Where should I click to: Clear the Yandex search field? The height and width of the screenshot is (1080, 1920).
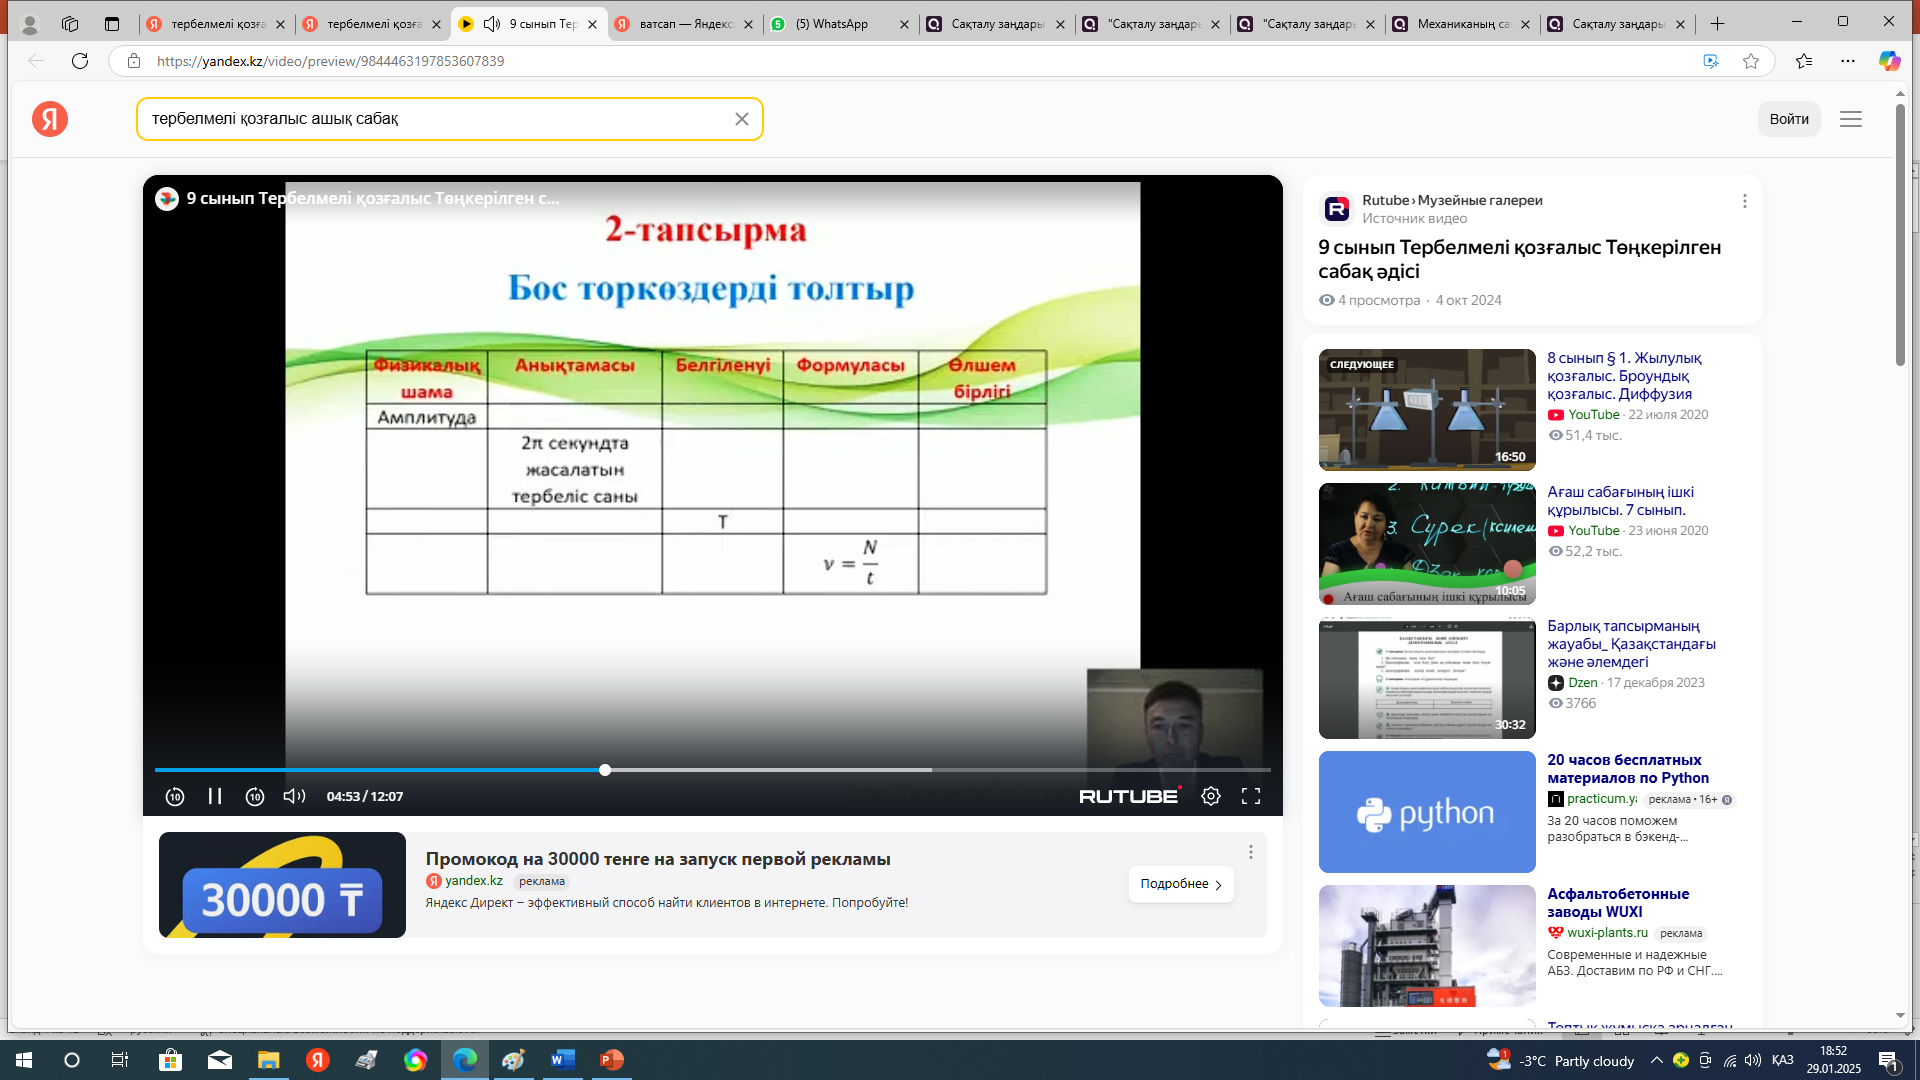[741, 119]
